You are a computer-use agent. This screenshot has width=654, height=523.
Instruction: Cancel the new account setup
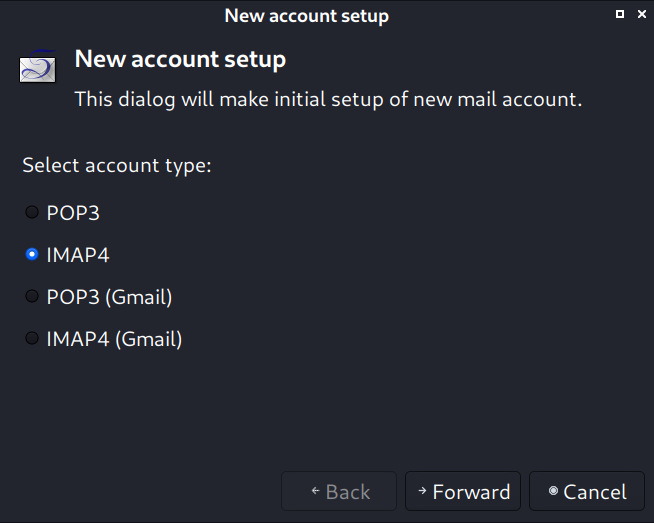587,492
